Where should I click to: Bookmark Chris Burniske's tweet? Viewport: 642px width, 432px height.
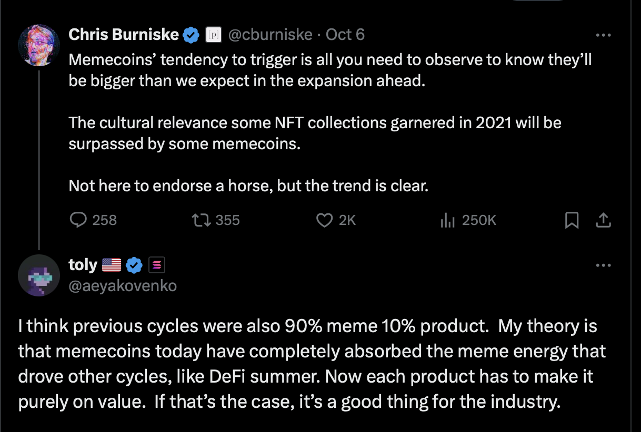571,220
